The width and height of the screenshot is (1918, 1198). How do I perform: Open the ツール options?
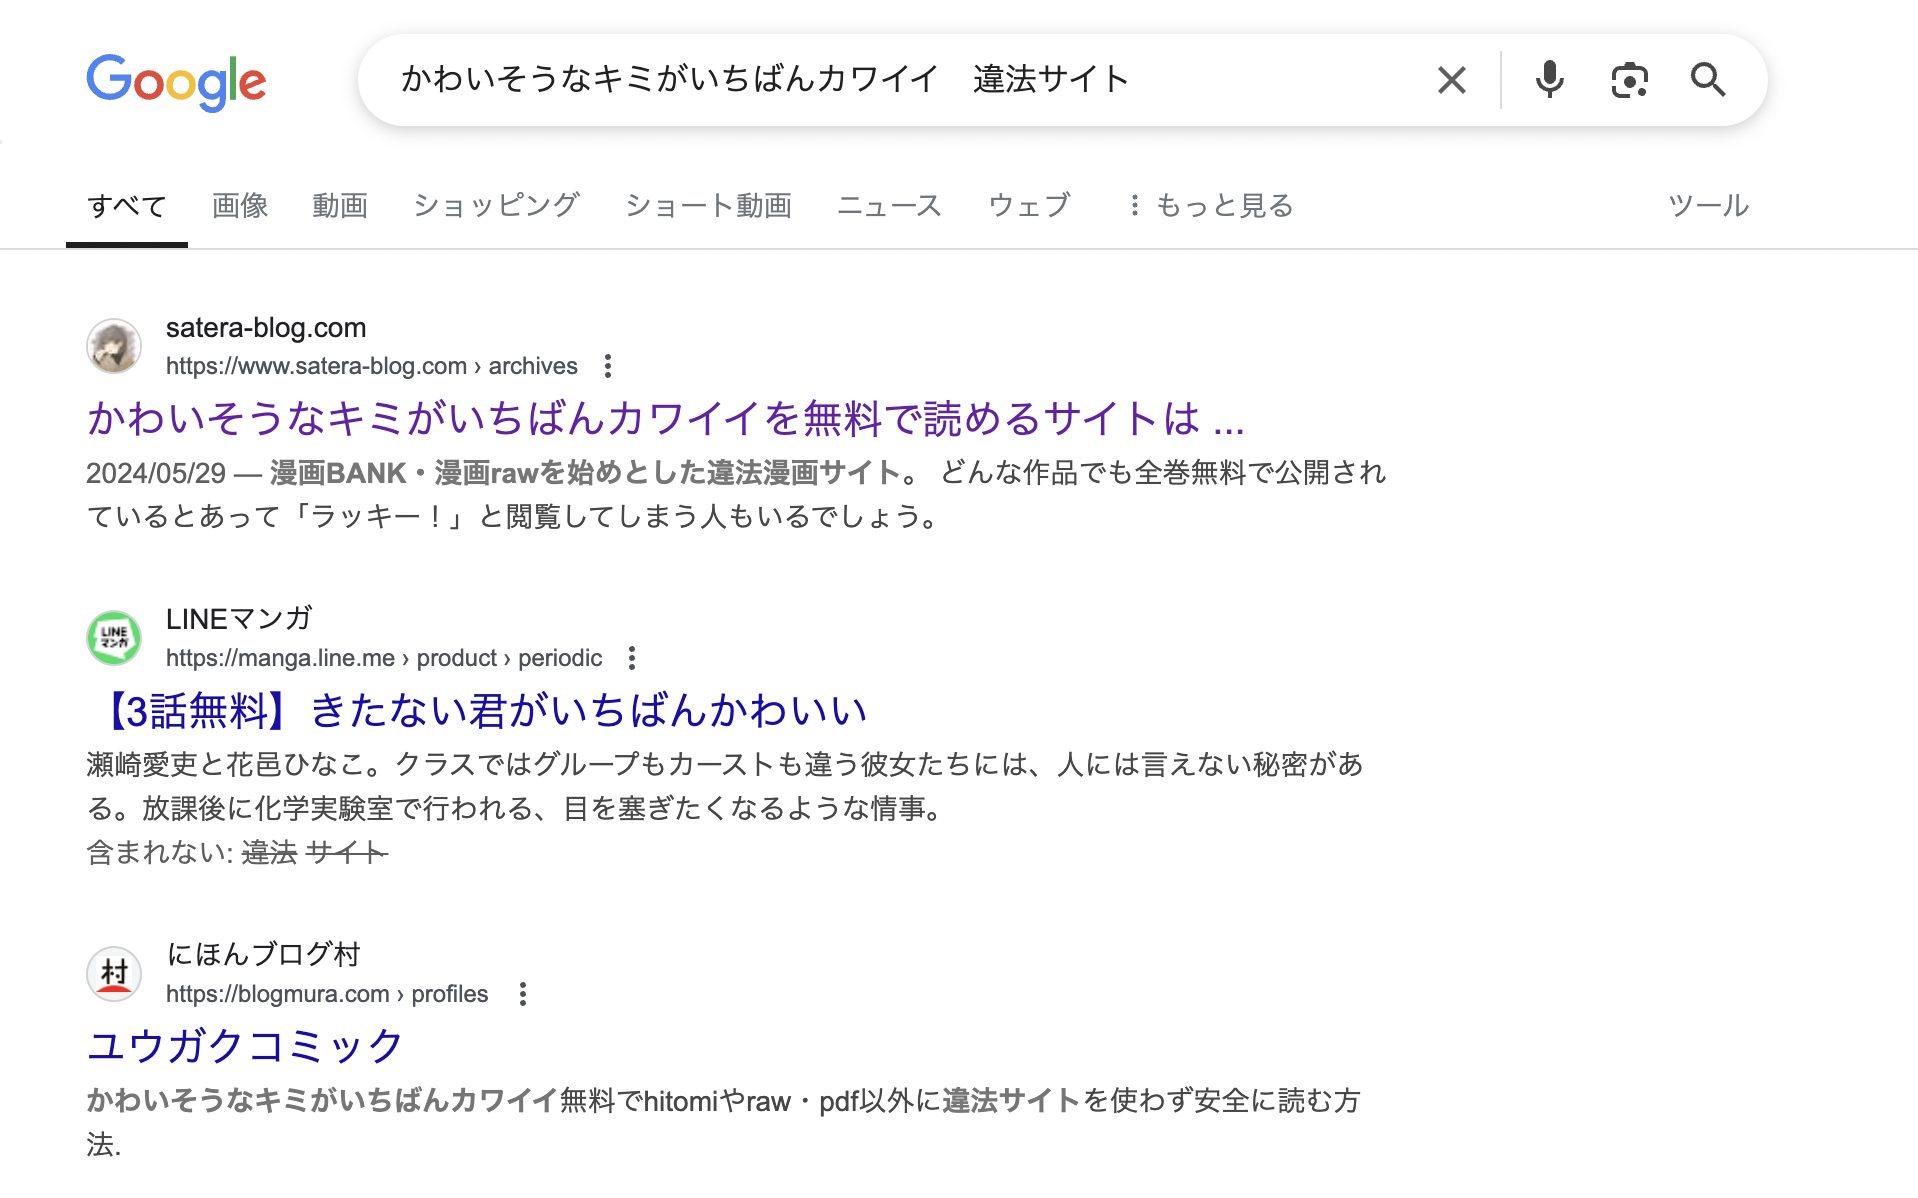pyautogui.click(x=1708, y=206)
